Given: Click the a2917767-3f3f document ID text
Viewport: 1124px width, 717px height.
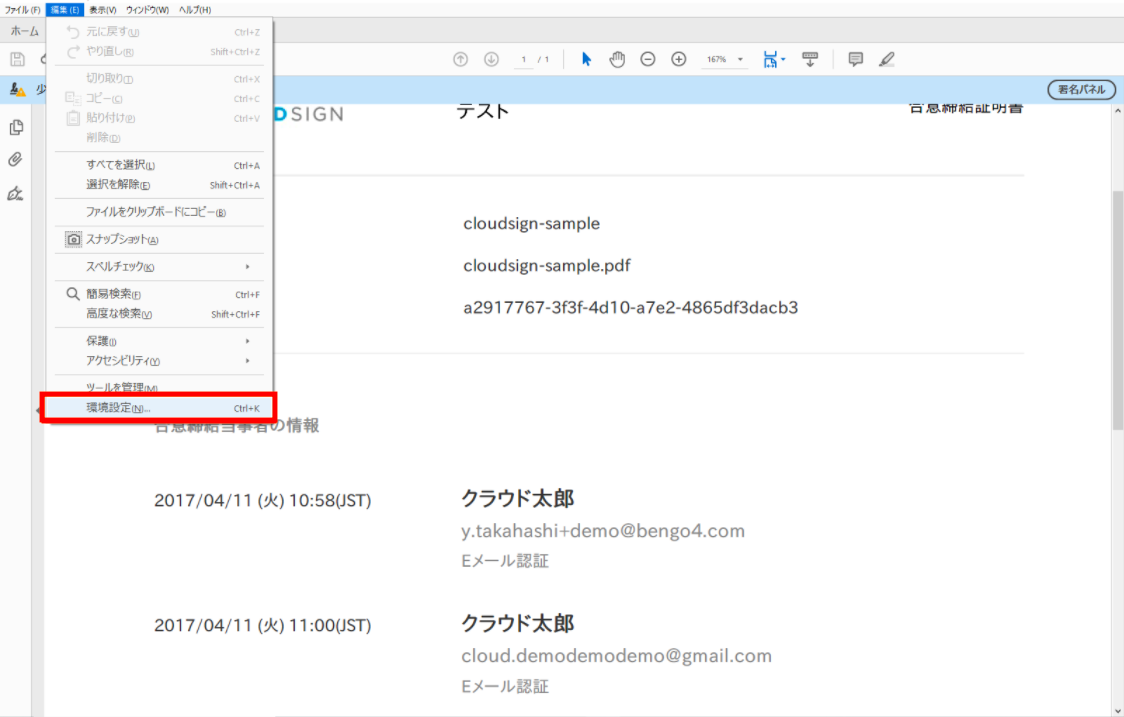Looking at the screenshot, I should click(x=631, y=308).
